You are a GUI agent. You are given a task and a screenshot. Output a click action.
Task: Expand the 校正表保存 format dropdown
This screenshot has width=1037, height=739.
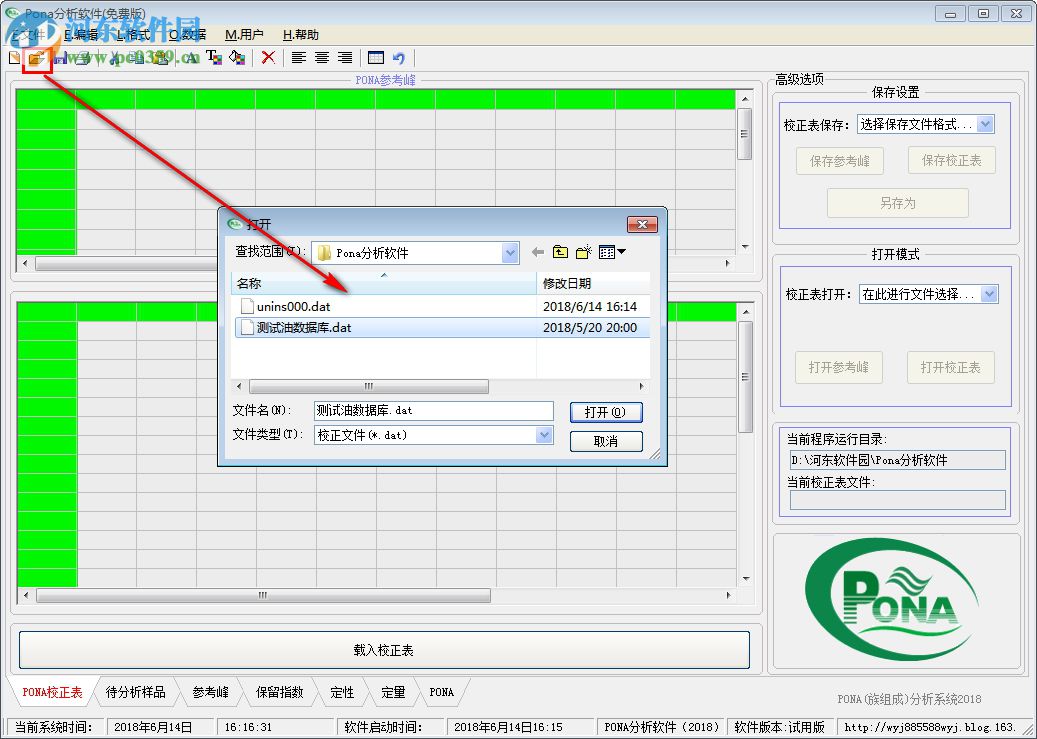[986, 124]
